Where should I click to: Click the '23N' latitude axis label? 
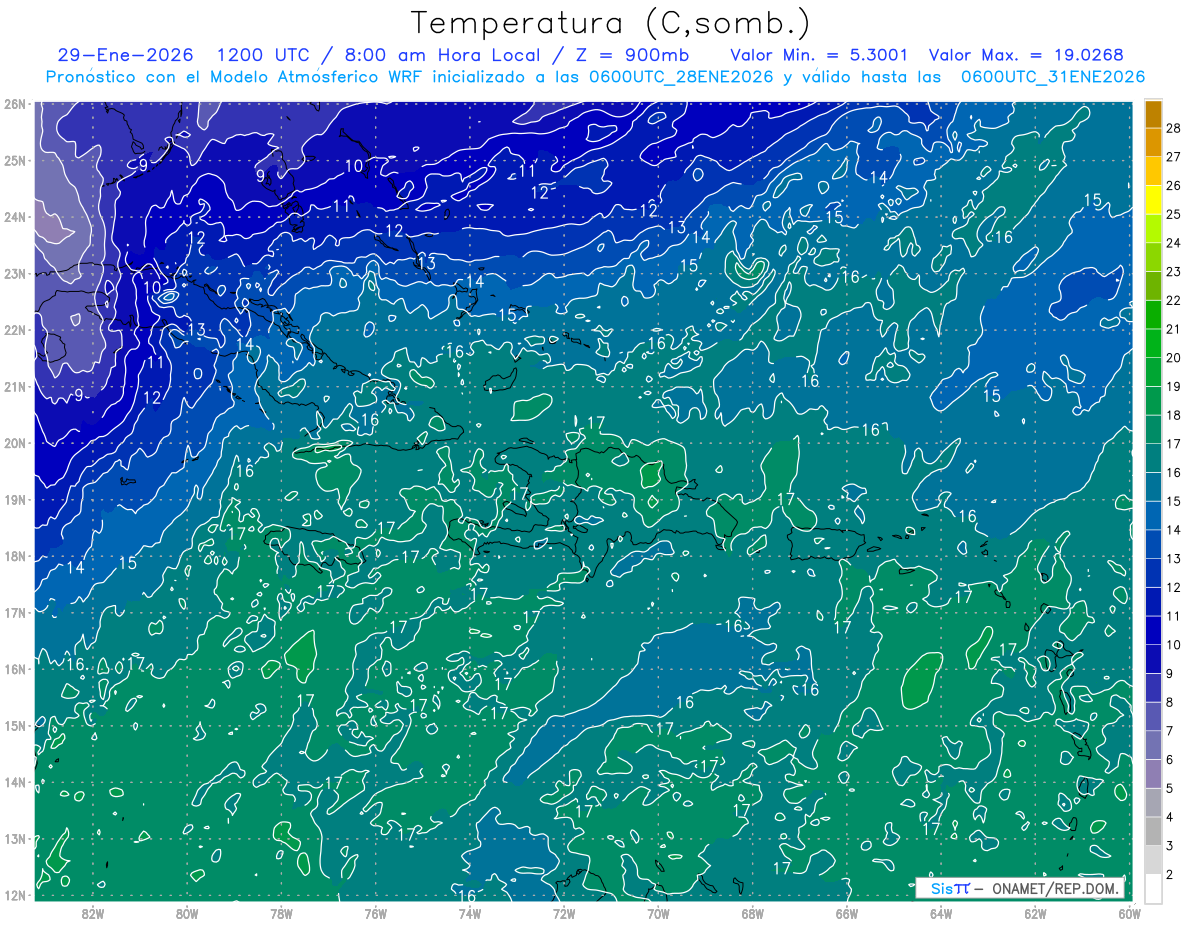tap(14, 273)
